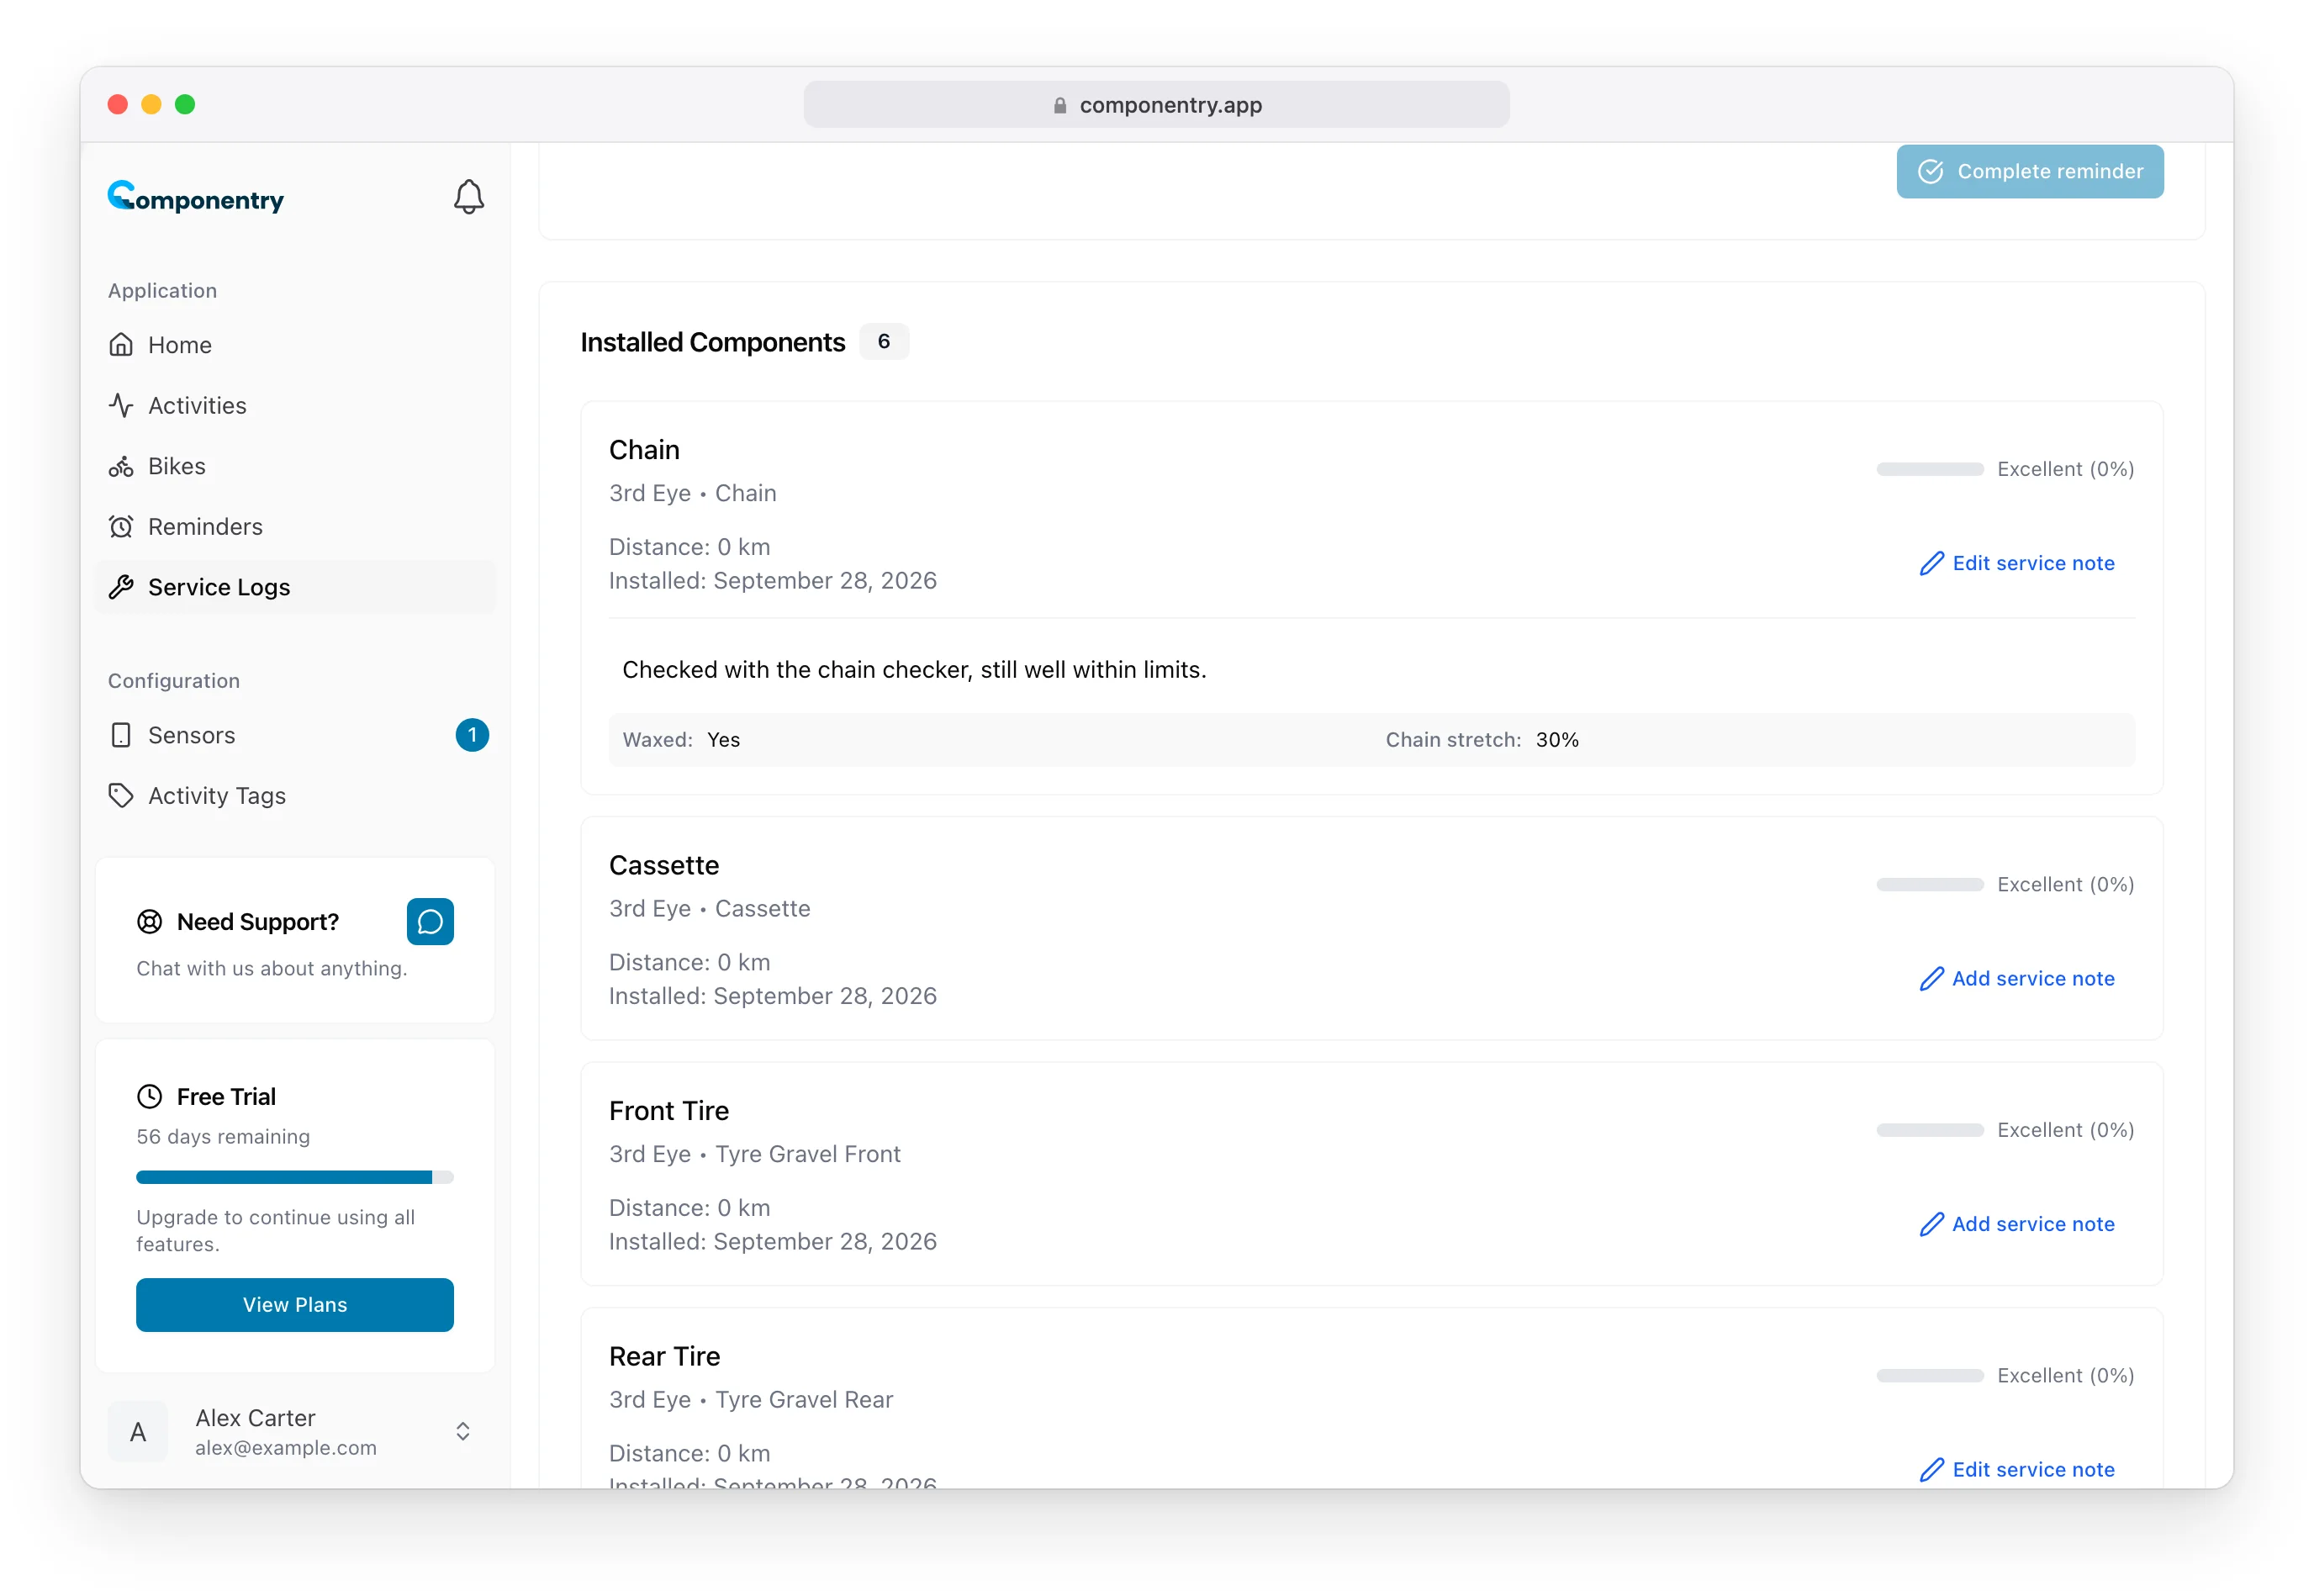The height and width of the screenshot is (1596, 2314).
Task: Click Tyre Gravel Front subtitle
Action: pos(808,1155)
